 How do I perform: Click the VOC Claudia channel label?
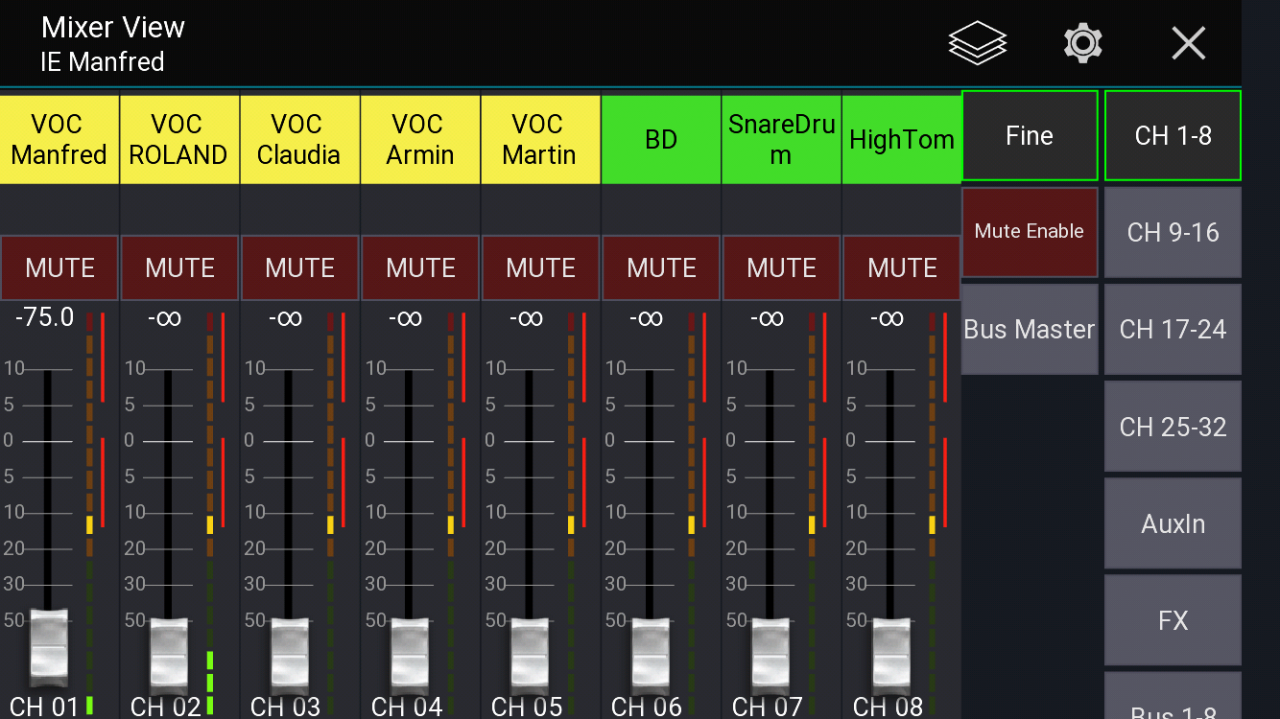(x=299, y=140)
